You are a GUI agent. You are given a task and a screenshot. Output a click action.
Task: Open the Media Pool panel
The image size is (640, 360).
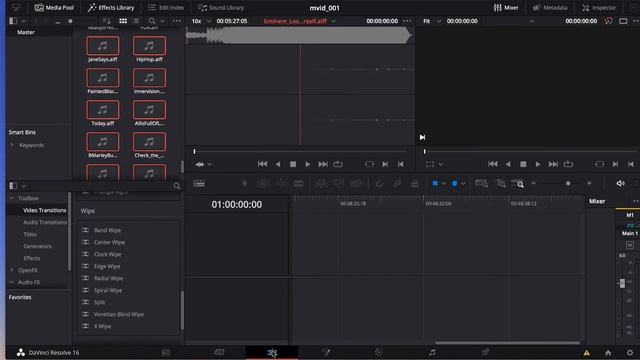coord(54,8)
